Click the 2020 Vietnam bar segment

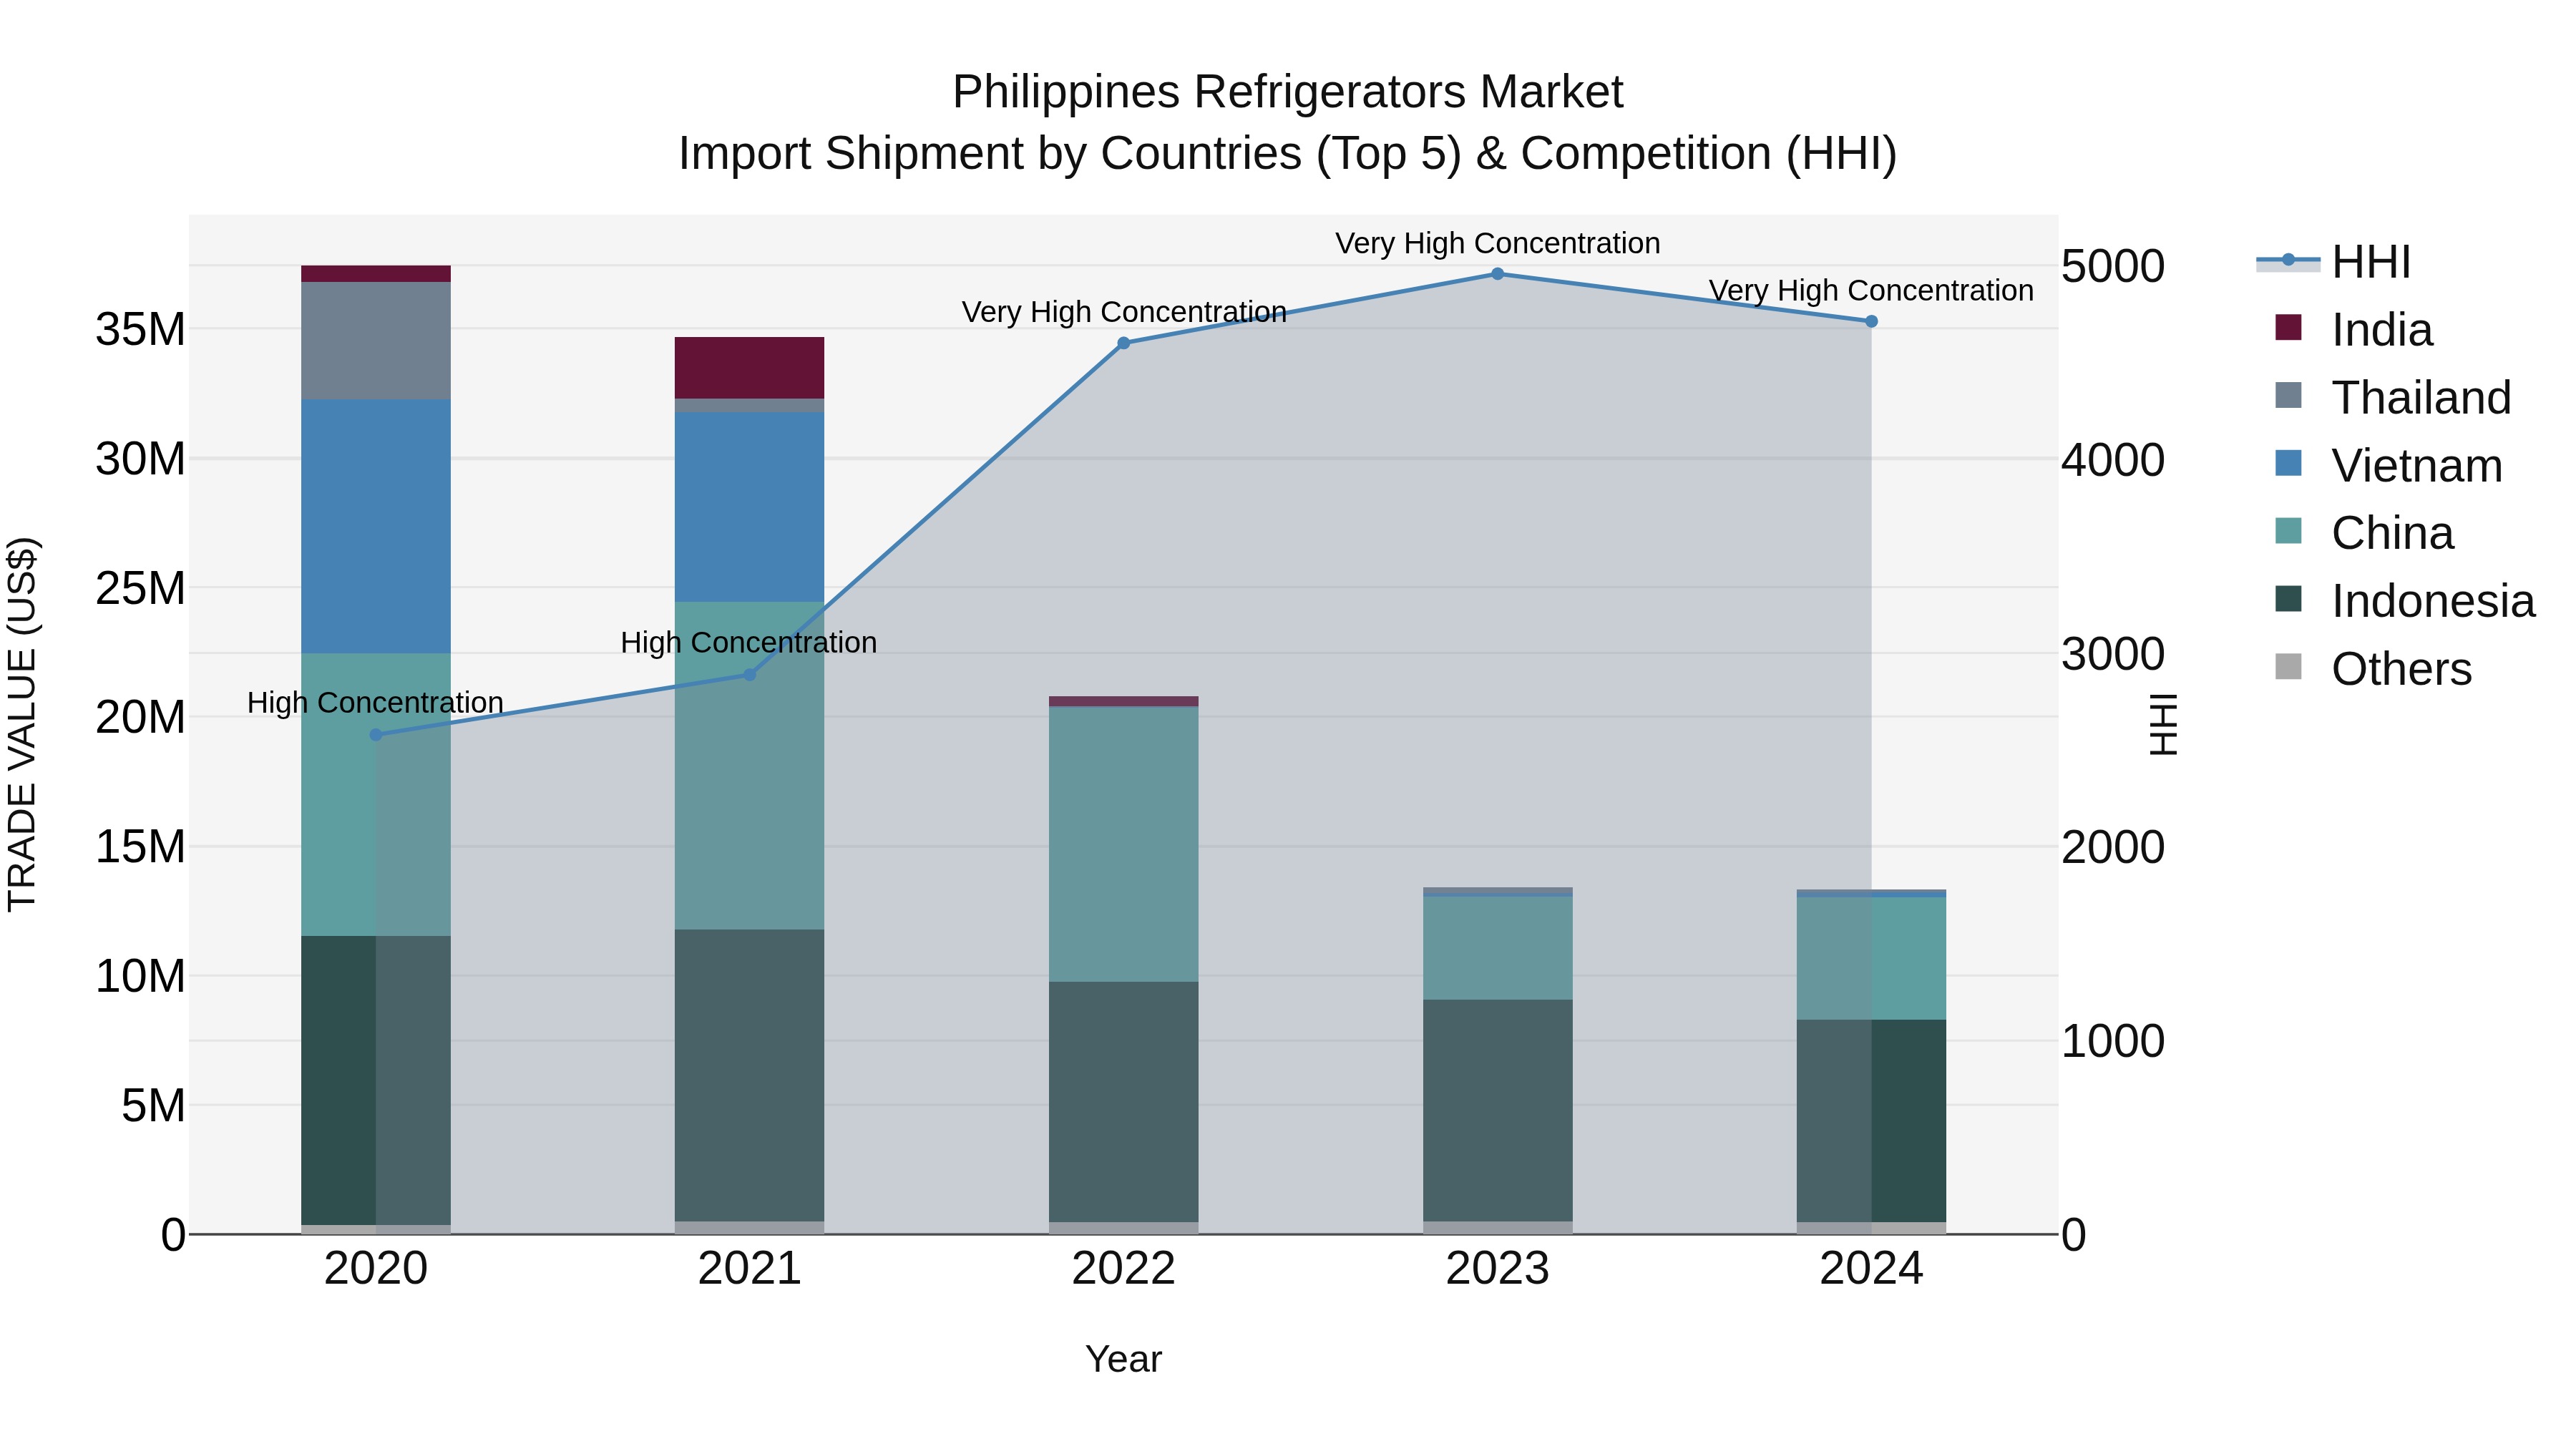[x=376, y=527]
